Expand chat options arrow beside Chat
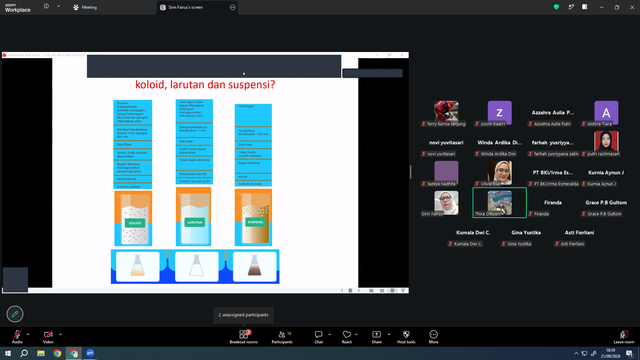This screenshot has width=640, height=360. [x=329, y=334]
